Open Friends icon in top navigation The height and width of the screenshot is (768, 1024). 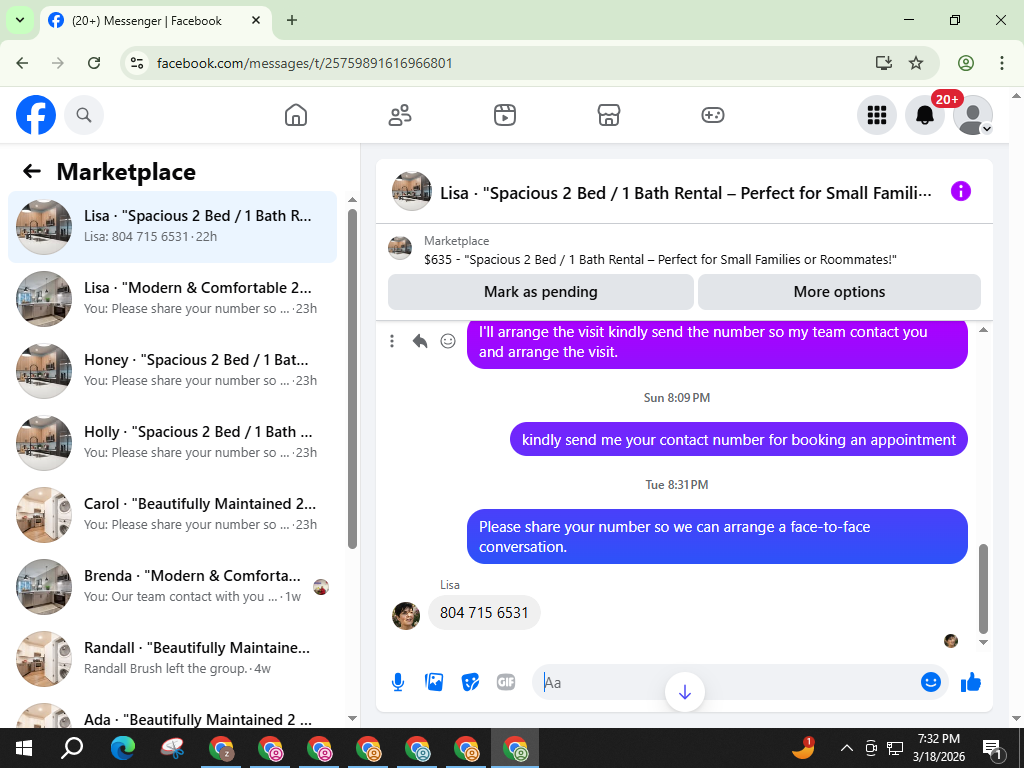click(400, 115)
